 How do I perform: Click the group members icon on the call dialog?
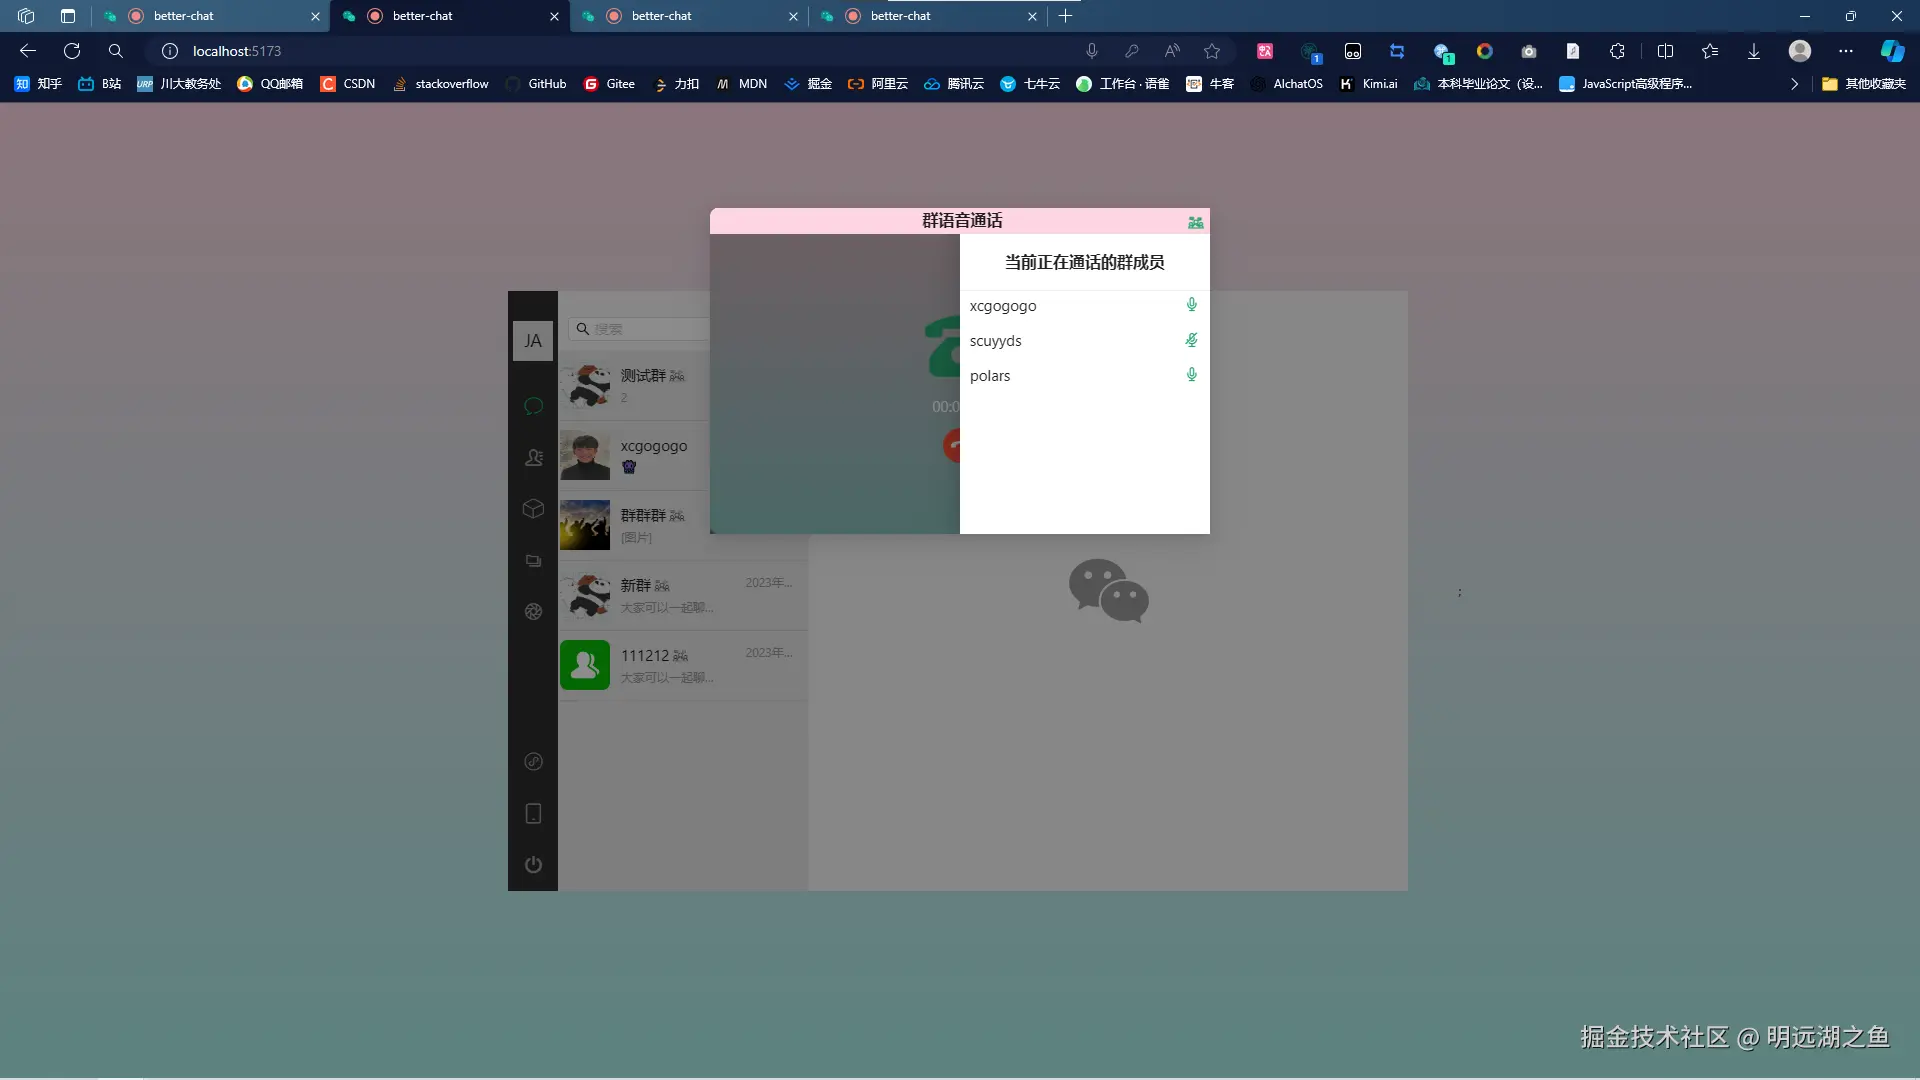[1196, 222]
